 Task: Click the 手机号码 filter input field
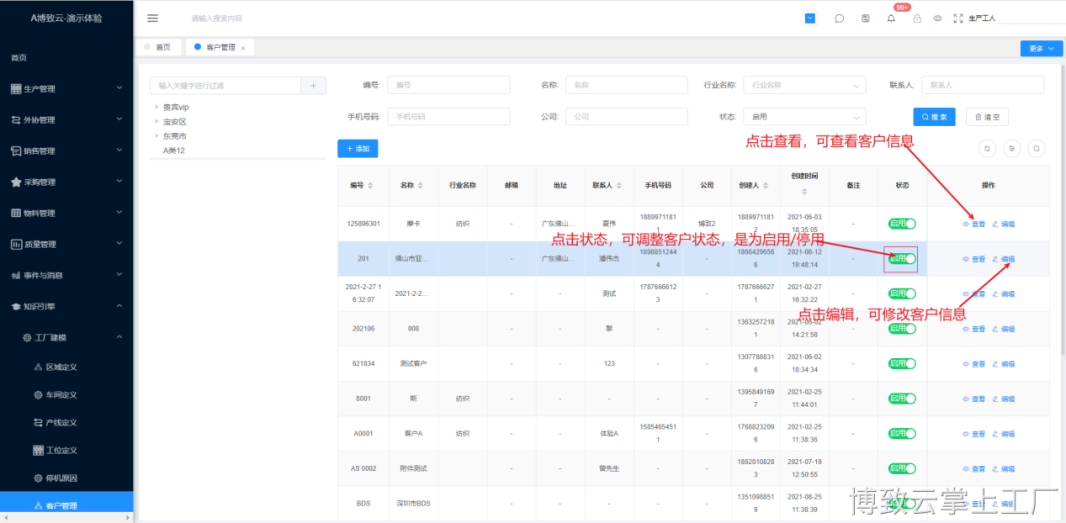pos(449,117)
